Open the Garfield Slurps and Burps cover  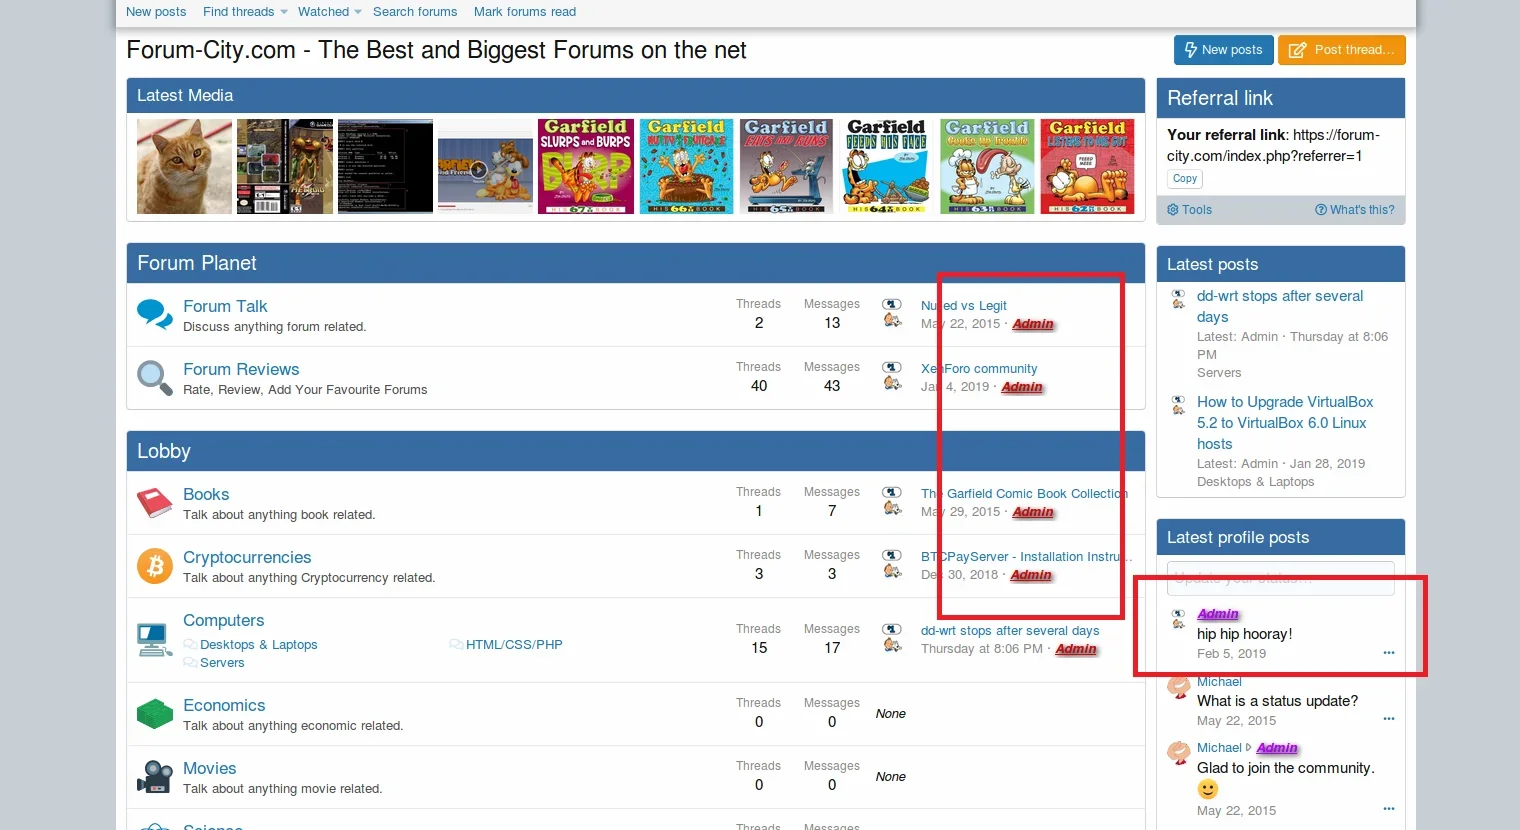tap(586, 166)
